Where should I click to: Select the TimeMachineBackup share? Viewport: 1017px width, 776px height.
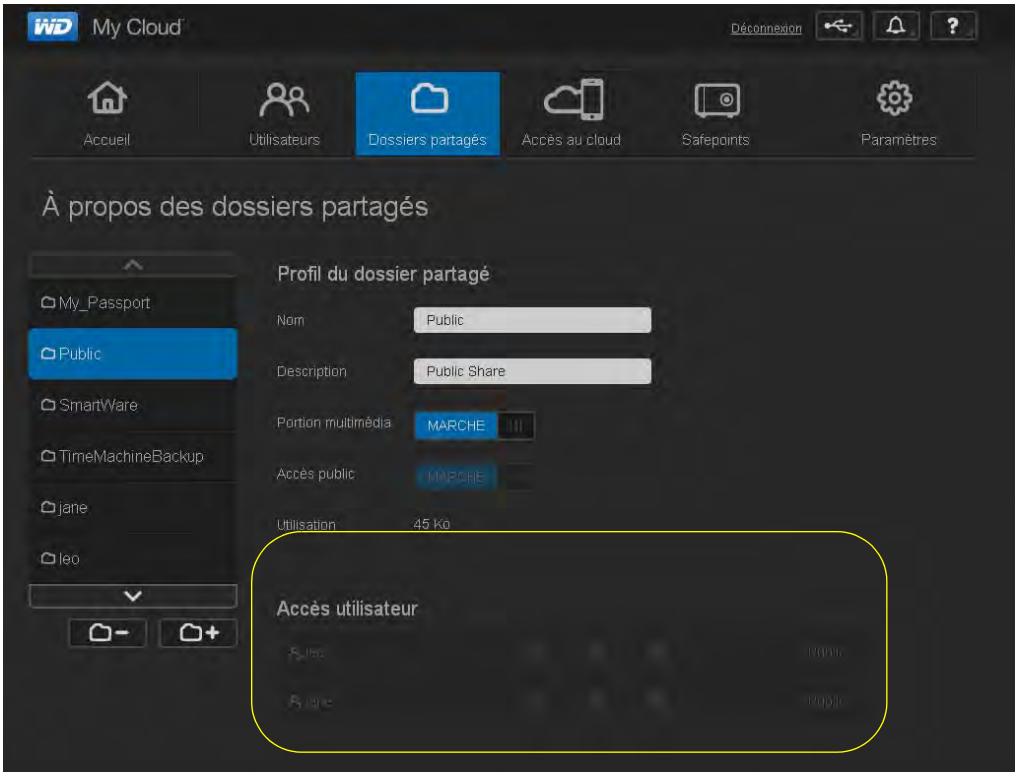pos(133,456)
